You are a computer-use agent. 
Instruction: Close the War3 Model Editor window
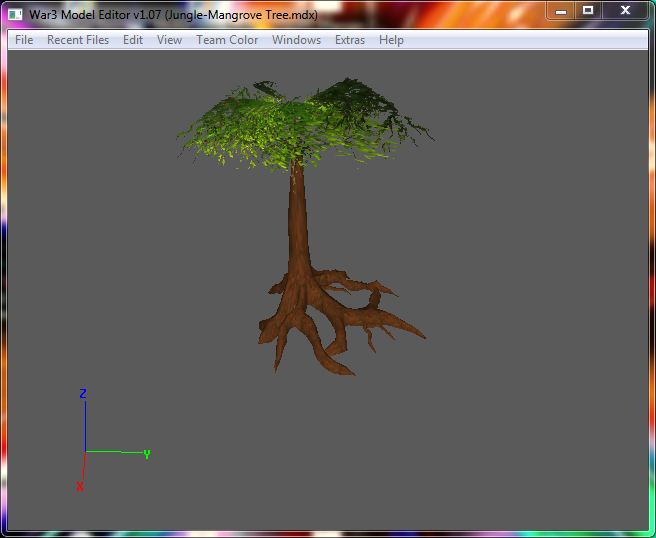(x=625, y=11)
